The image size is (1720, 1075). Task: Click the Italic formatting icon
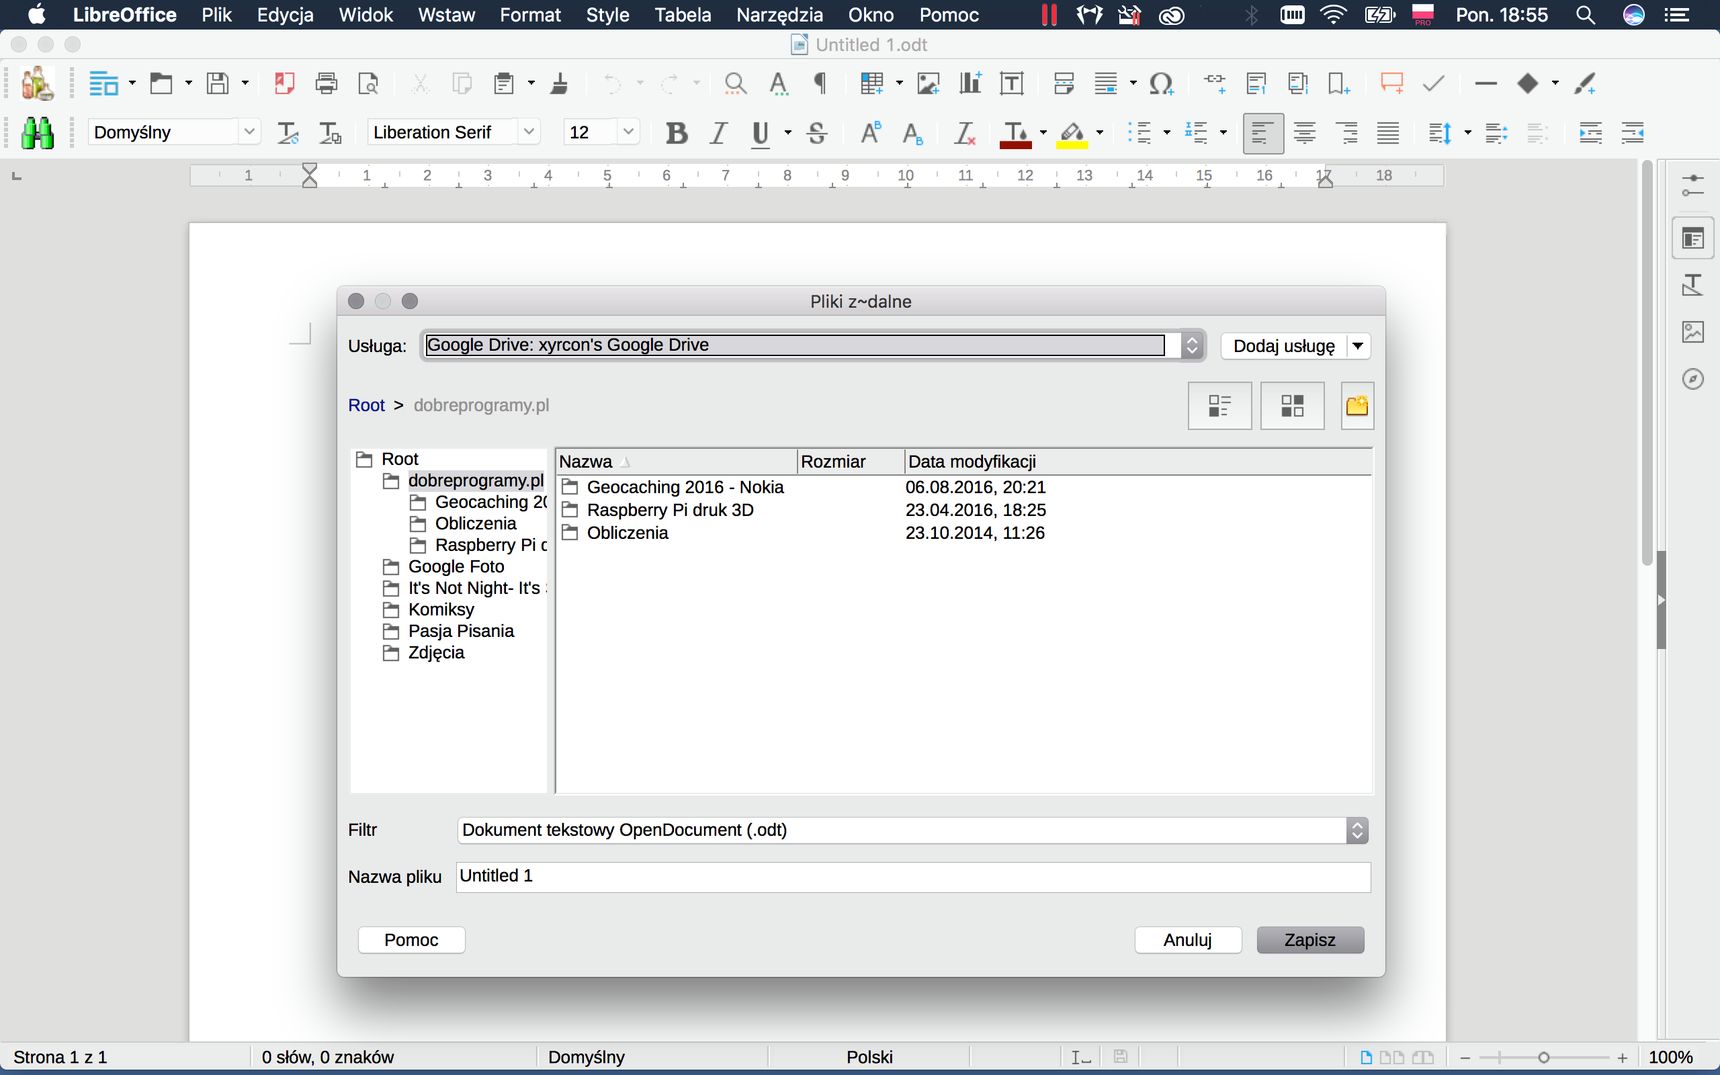(718, 133)
